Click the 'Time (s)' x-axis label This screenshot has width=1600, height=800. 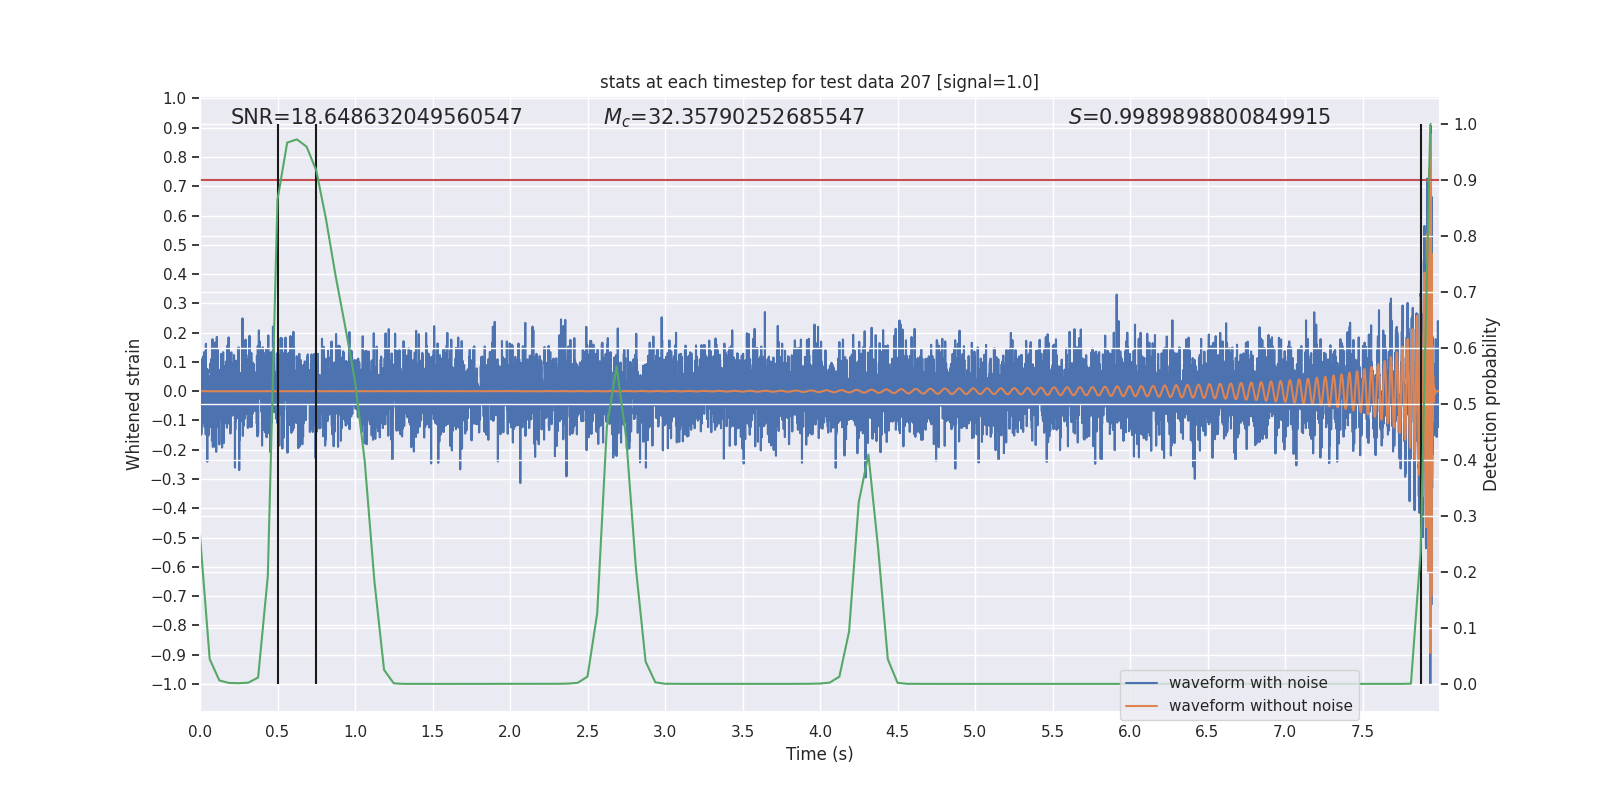point(819,754)
